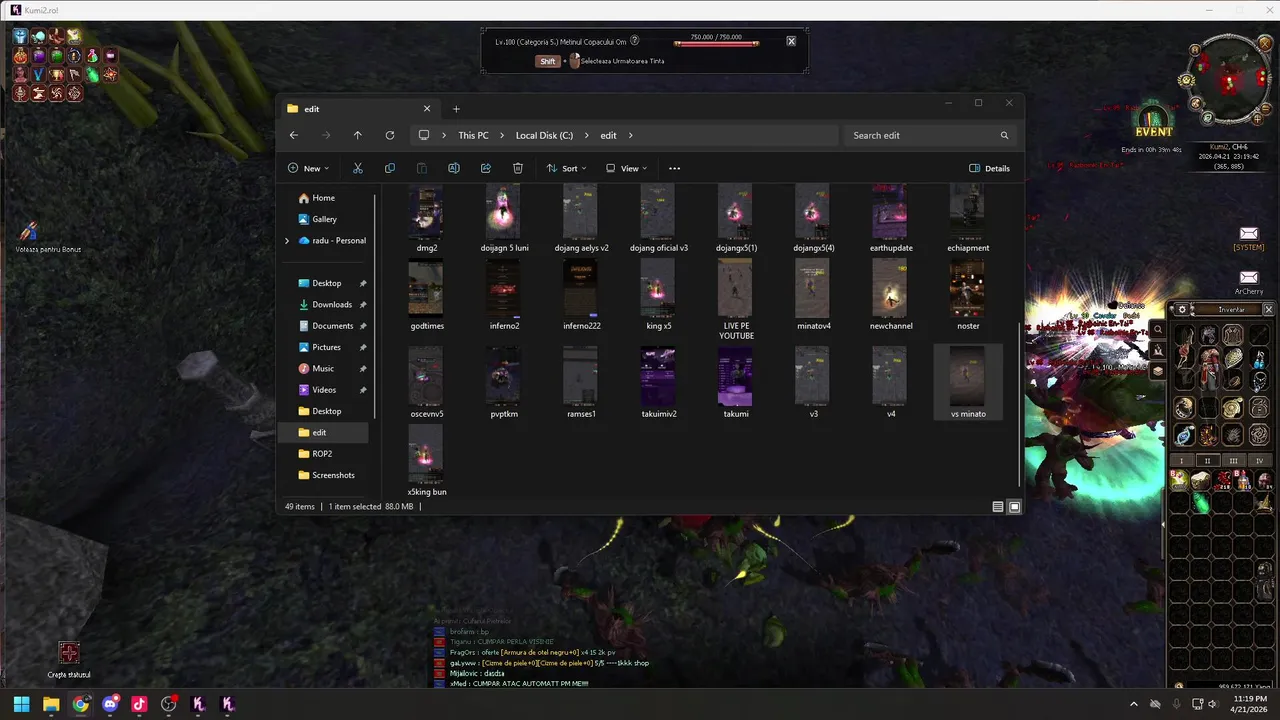Image resolution: width=1280 pixels, height=720 pixels.
Task: Open ROP2 folder in the navigation pane
Action: coord(322,454)
